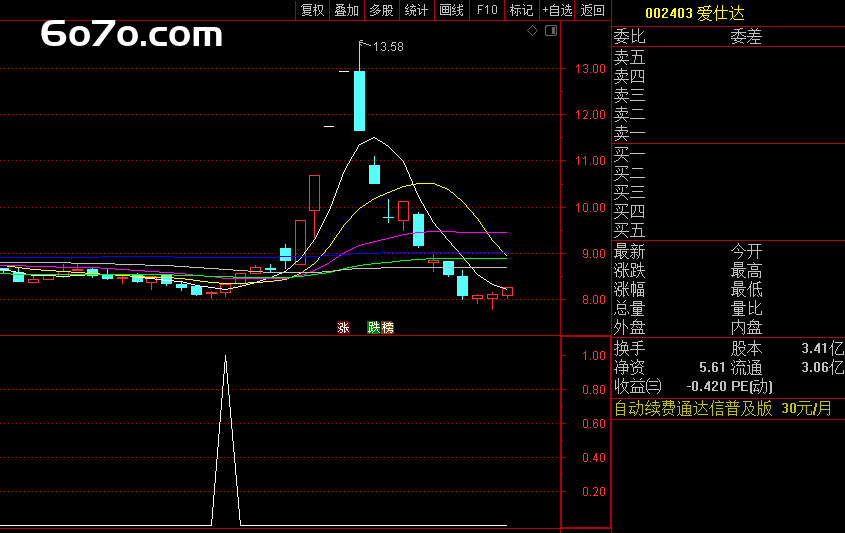Image resolution: width=845 pixels, height=533 pixels.
Task: Click the 最新 price label
Action: pyautogui.click(x=629, y=252)
